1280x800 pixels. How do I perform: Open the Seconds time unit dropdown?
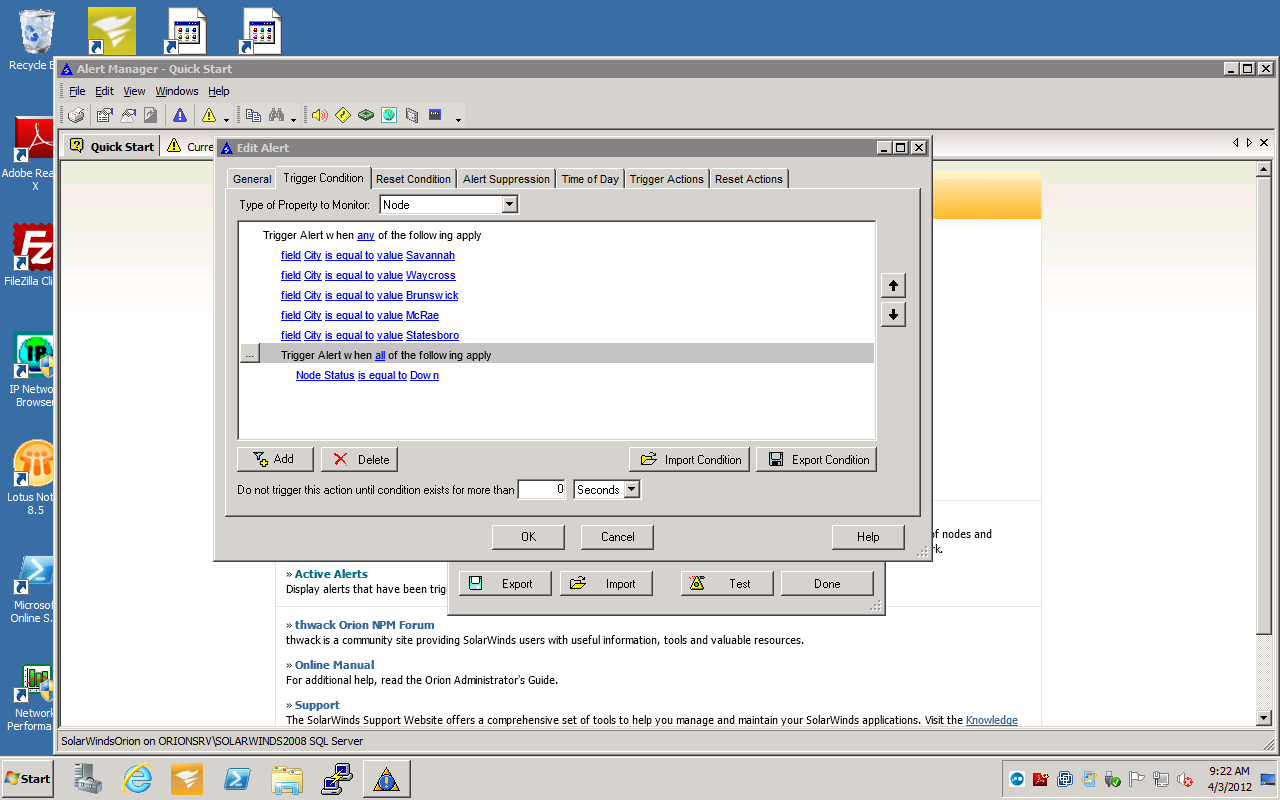click(632, 490)
